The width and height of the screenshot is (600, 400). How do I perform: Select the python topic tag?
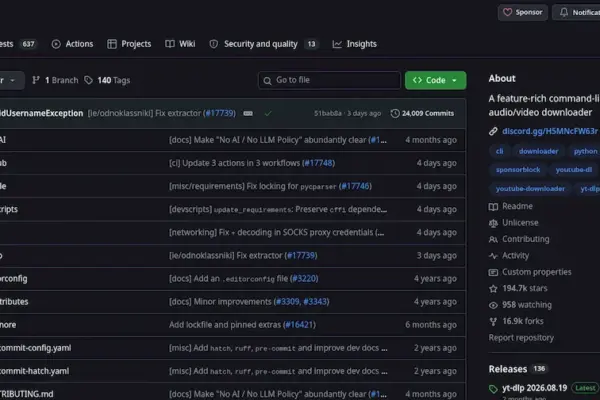click(585, 151)
